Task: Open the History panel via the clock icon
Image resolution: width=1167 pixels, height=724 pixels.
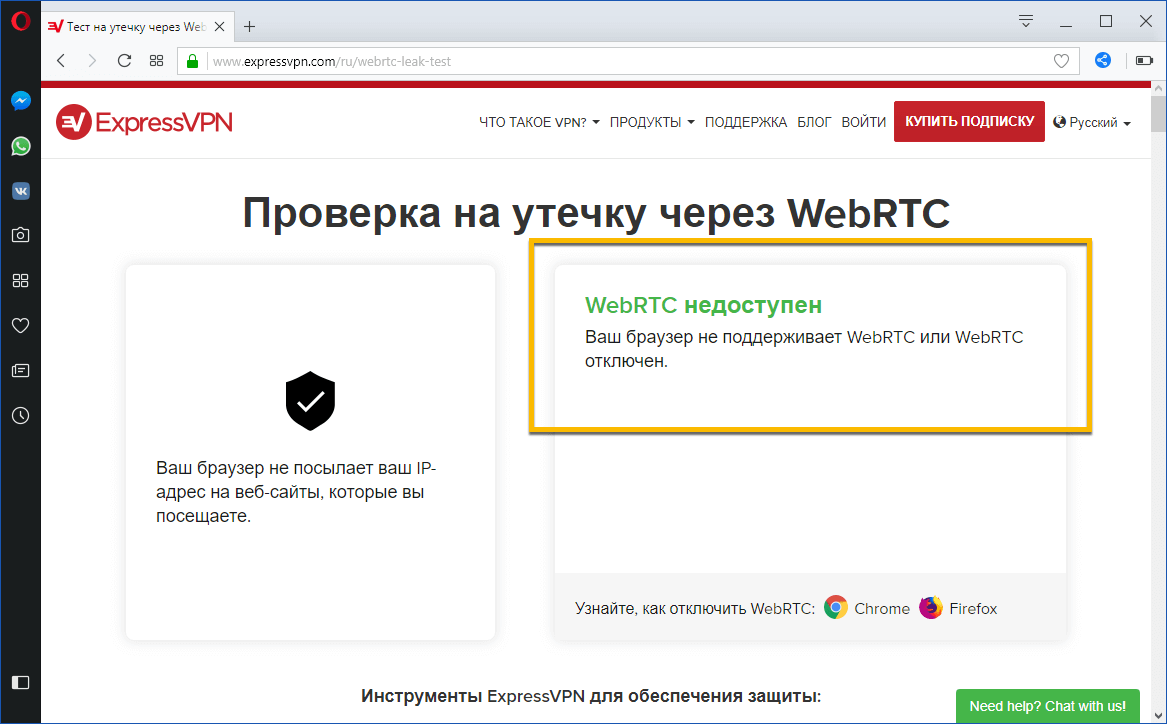Action: pos(20,415)
